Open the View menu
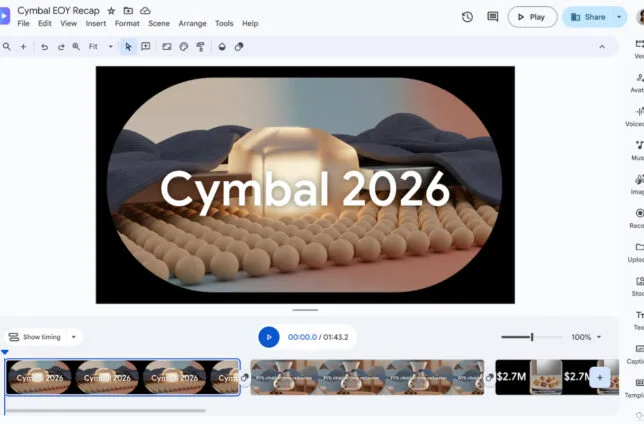644x424 pixels. (69, 23)
